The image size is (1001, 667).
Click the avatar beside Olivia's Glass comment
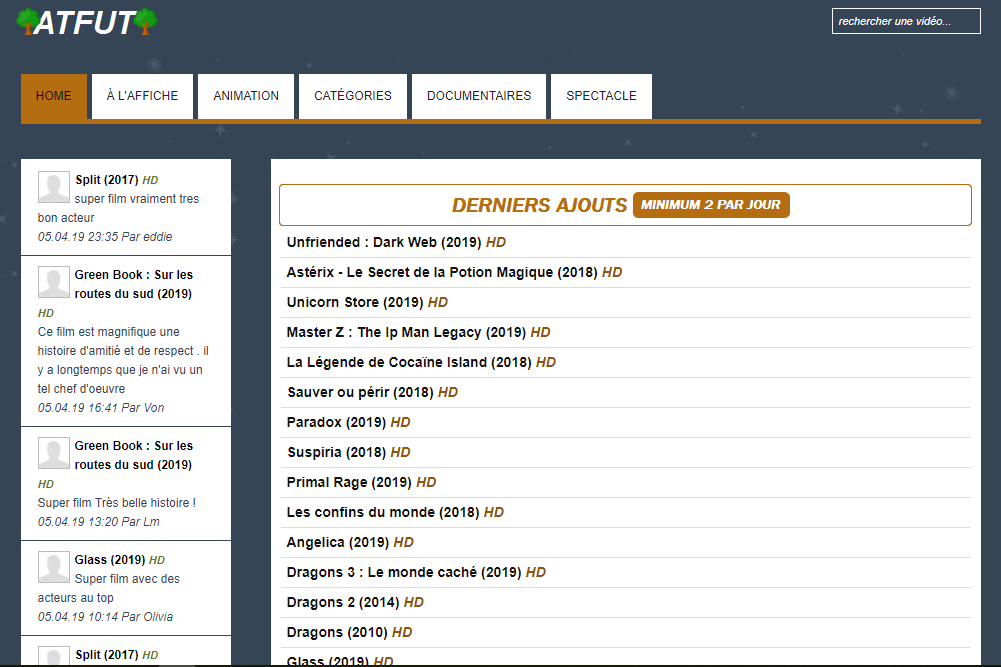pyautogui.click(x=54, y=567)
